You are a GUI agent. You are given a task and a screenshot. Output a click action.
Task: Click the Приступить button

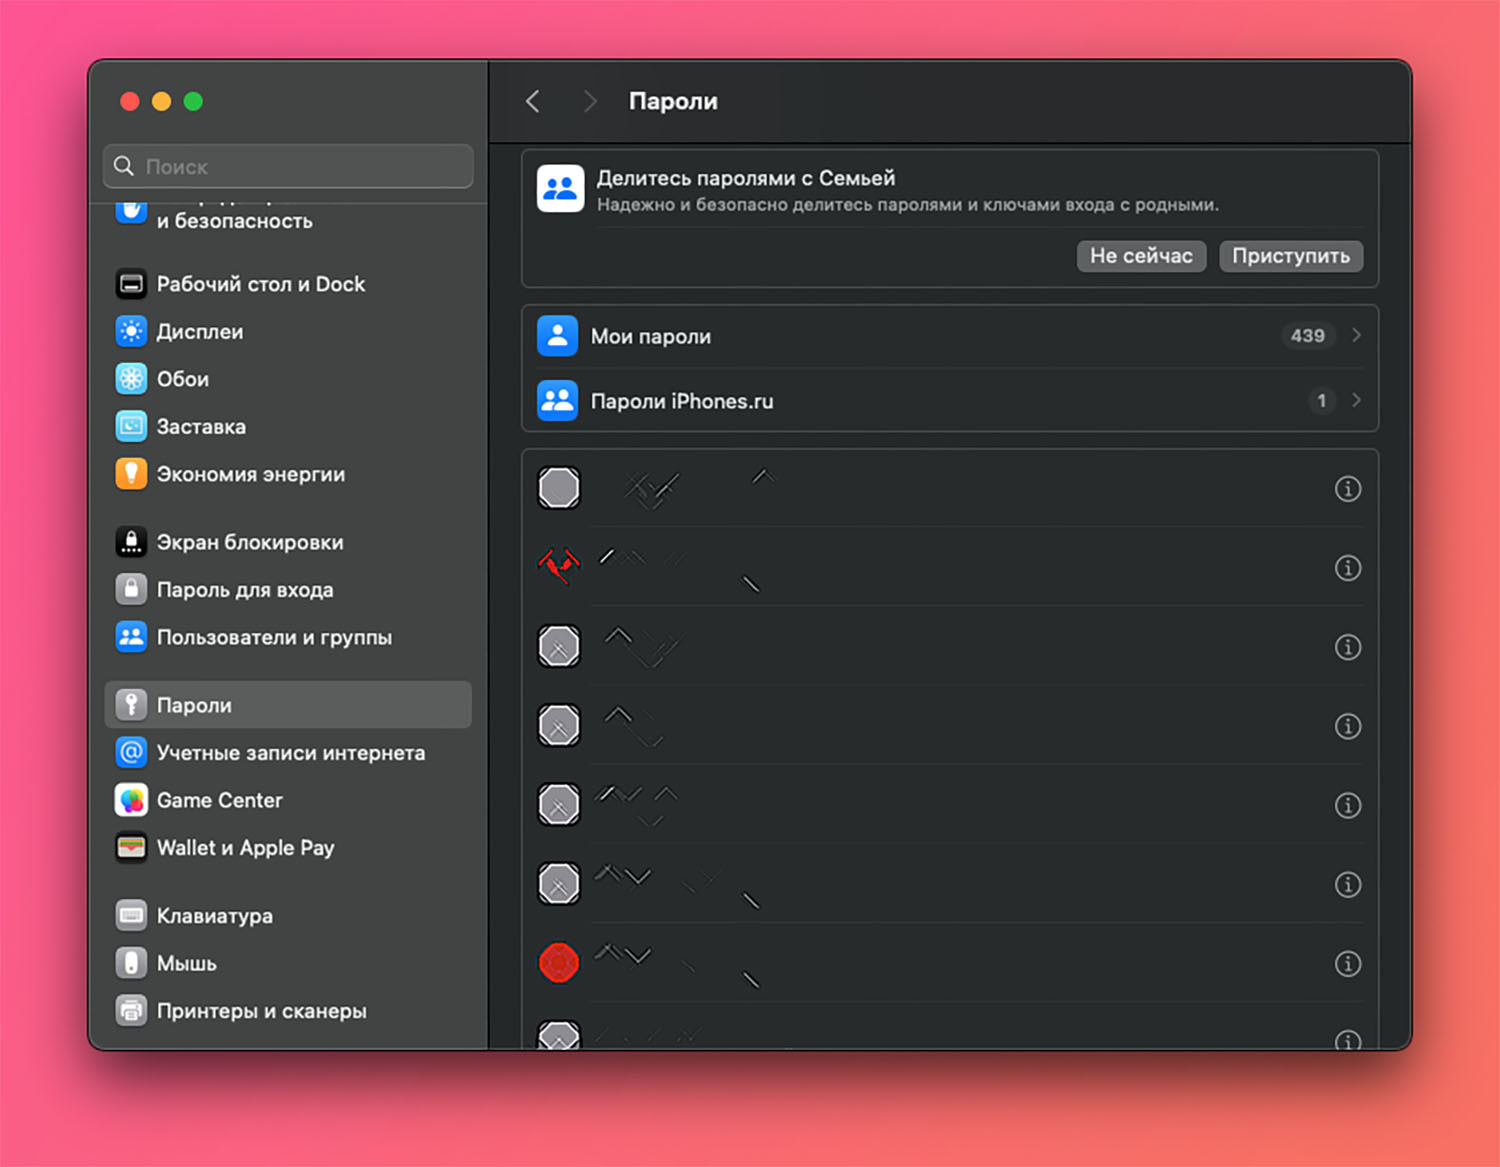(1290, 256)
